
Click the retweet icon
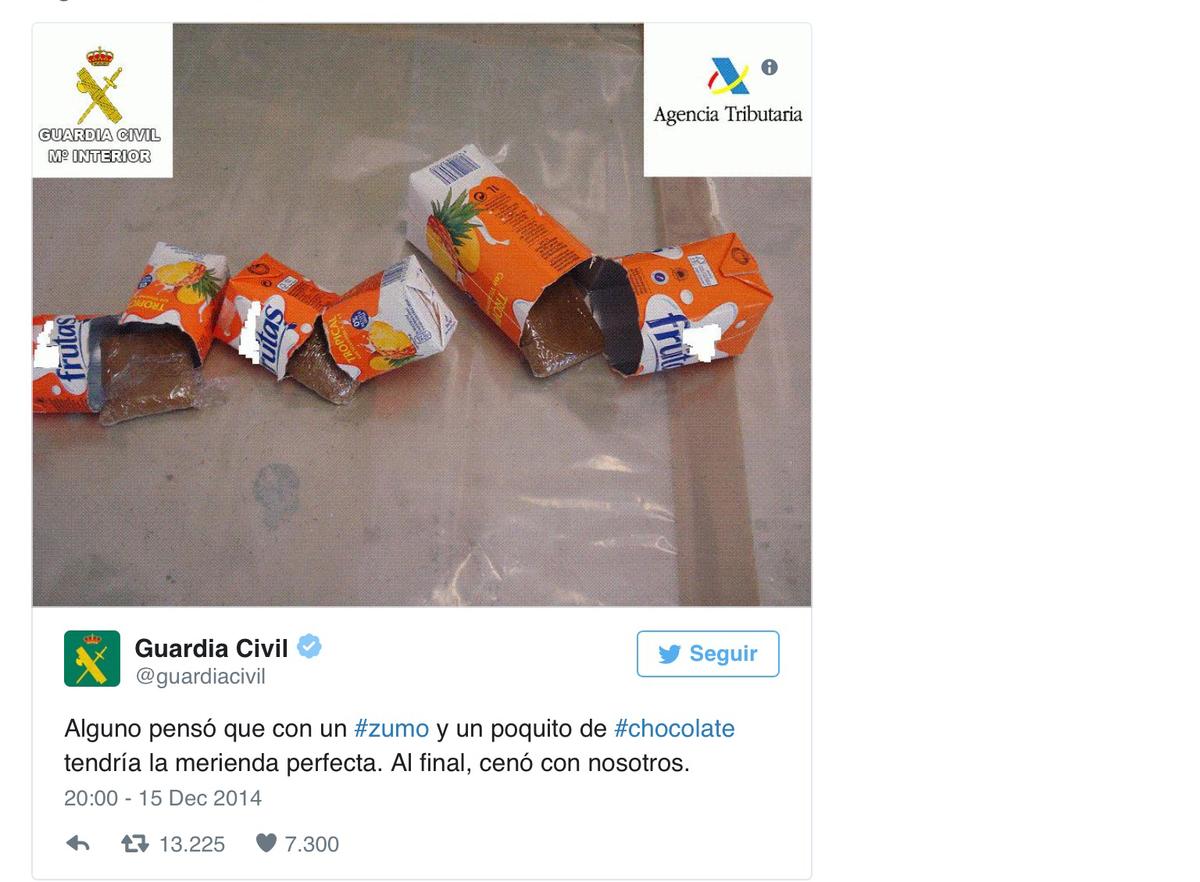tap(135, 844)
